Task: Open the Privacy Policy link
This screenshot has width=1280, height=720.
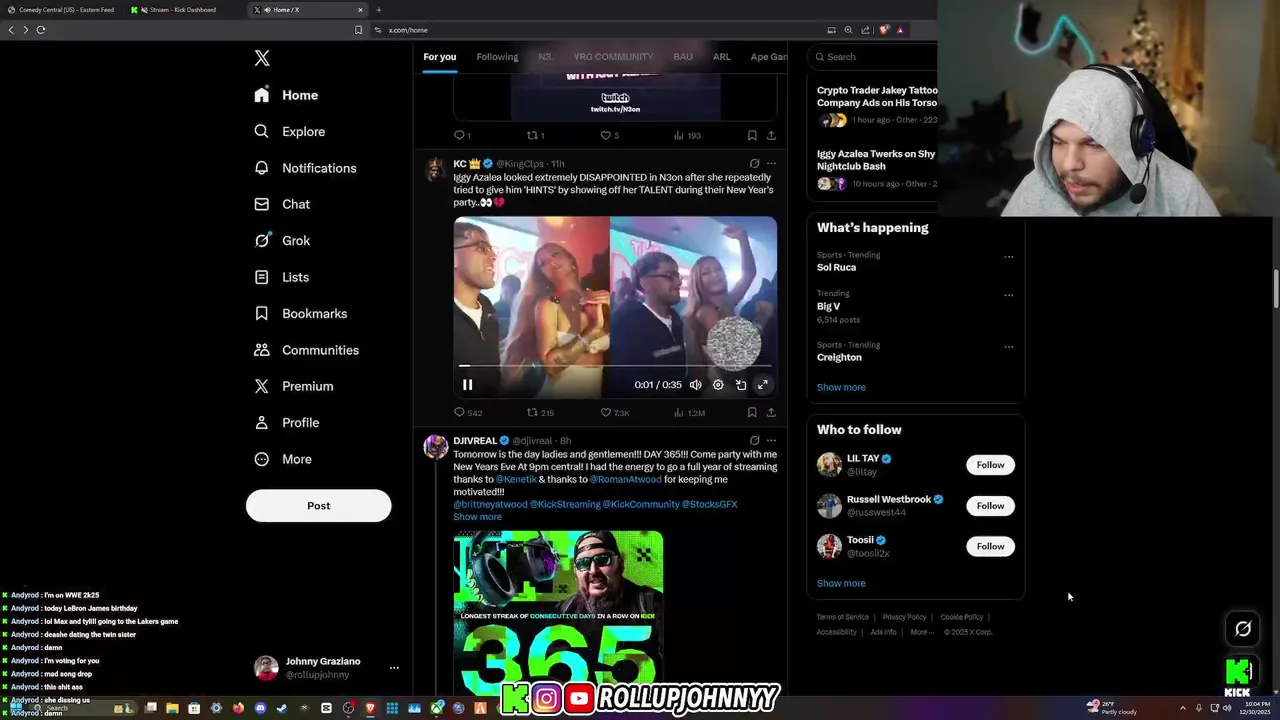Action: (904, 617)
